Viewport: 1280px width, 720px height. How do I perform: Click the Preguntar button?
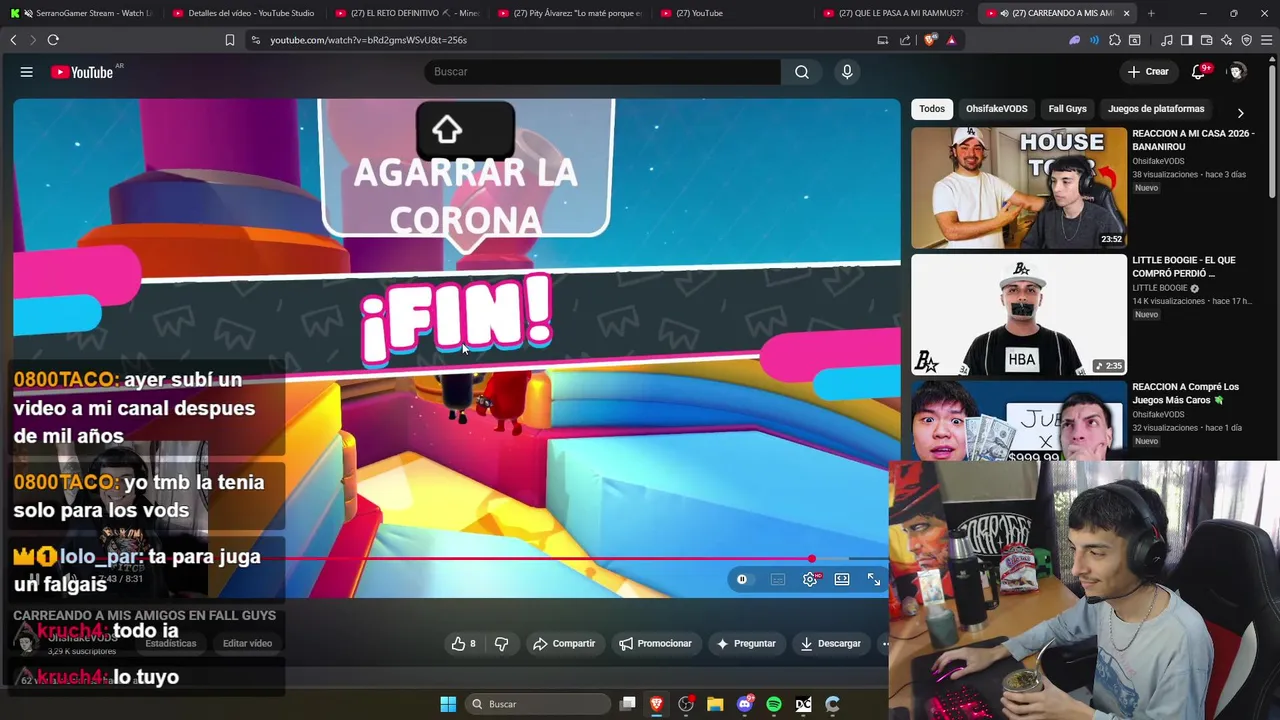(746, 644)
